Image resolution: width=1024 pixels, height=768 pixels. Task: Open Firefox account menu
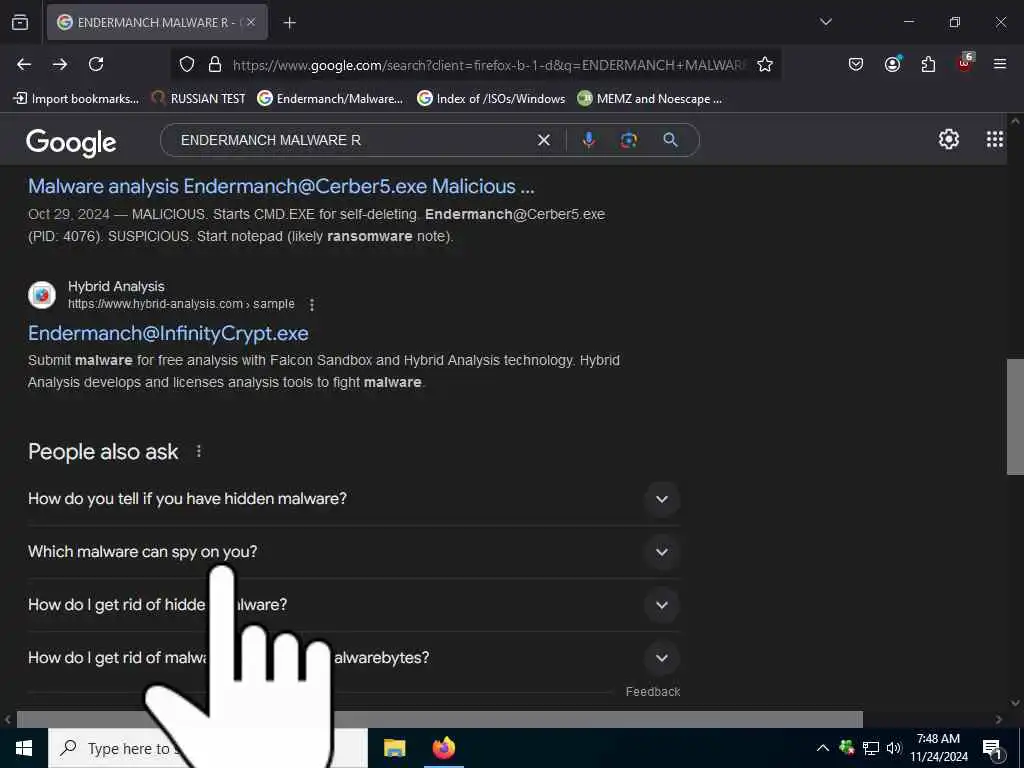[x=892, y=64]
